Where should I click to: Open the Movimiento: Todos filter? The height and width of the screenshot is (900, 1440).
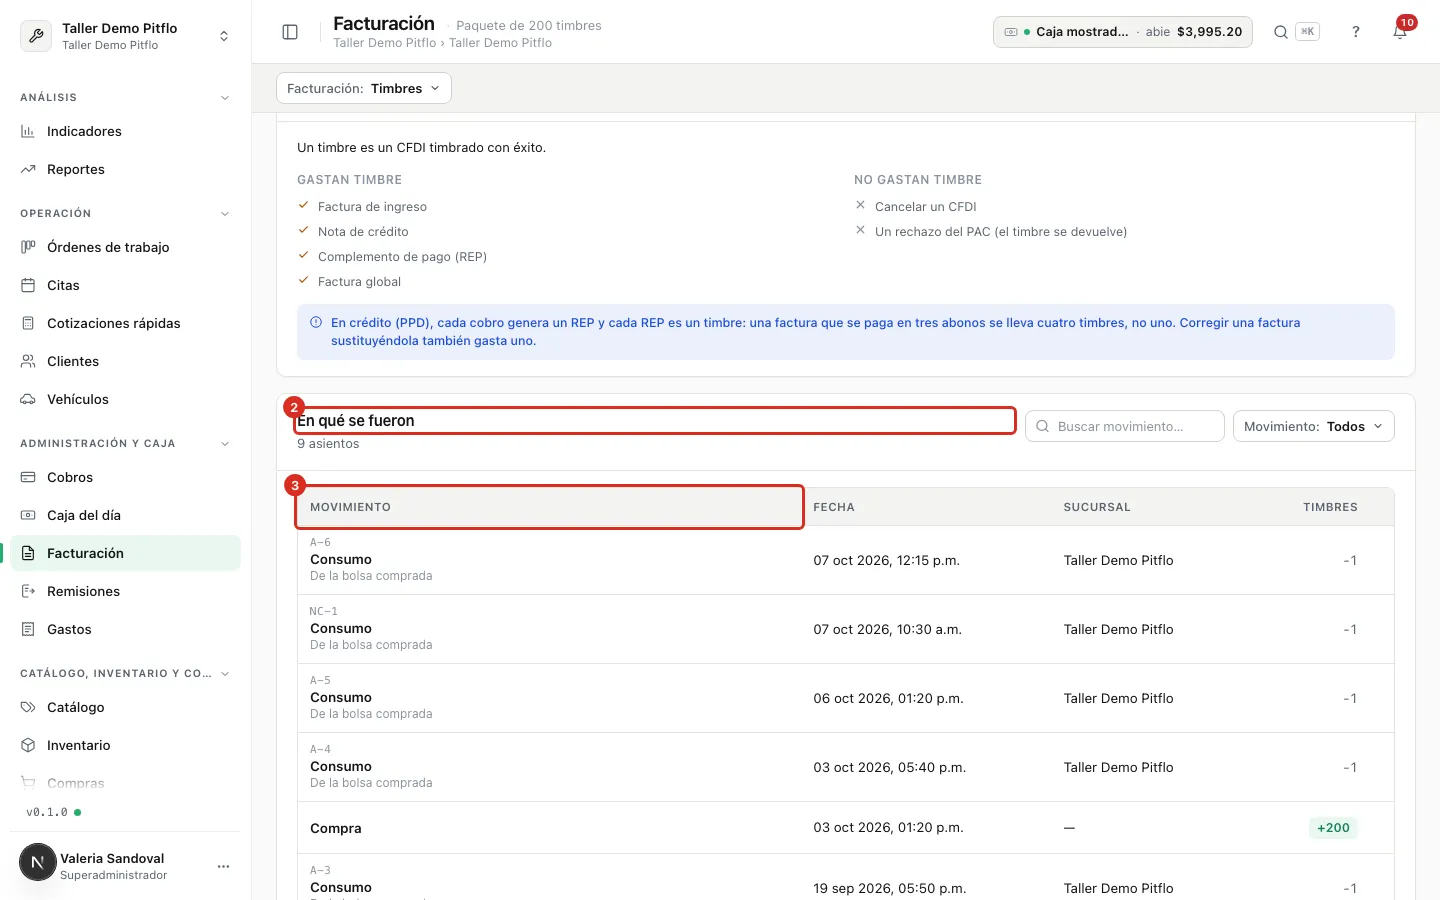pos(1313,426)
